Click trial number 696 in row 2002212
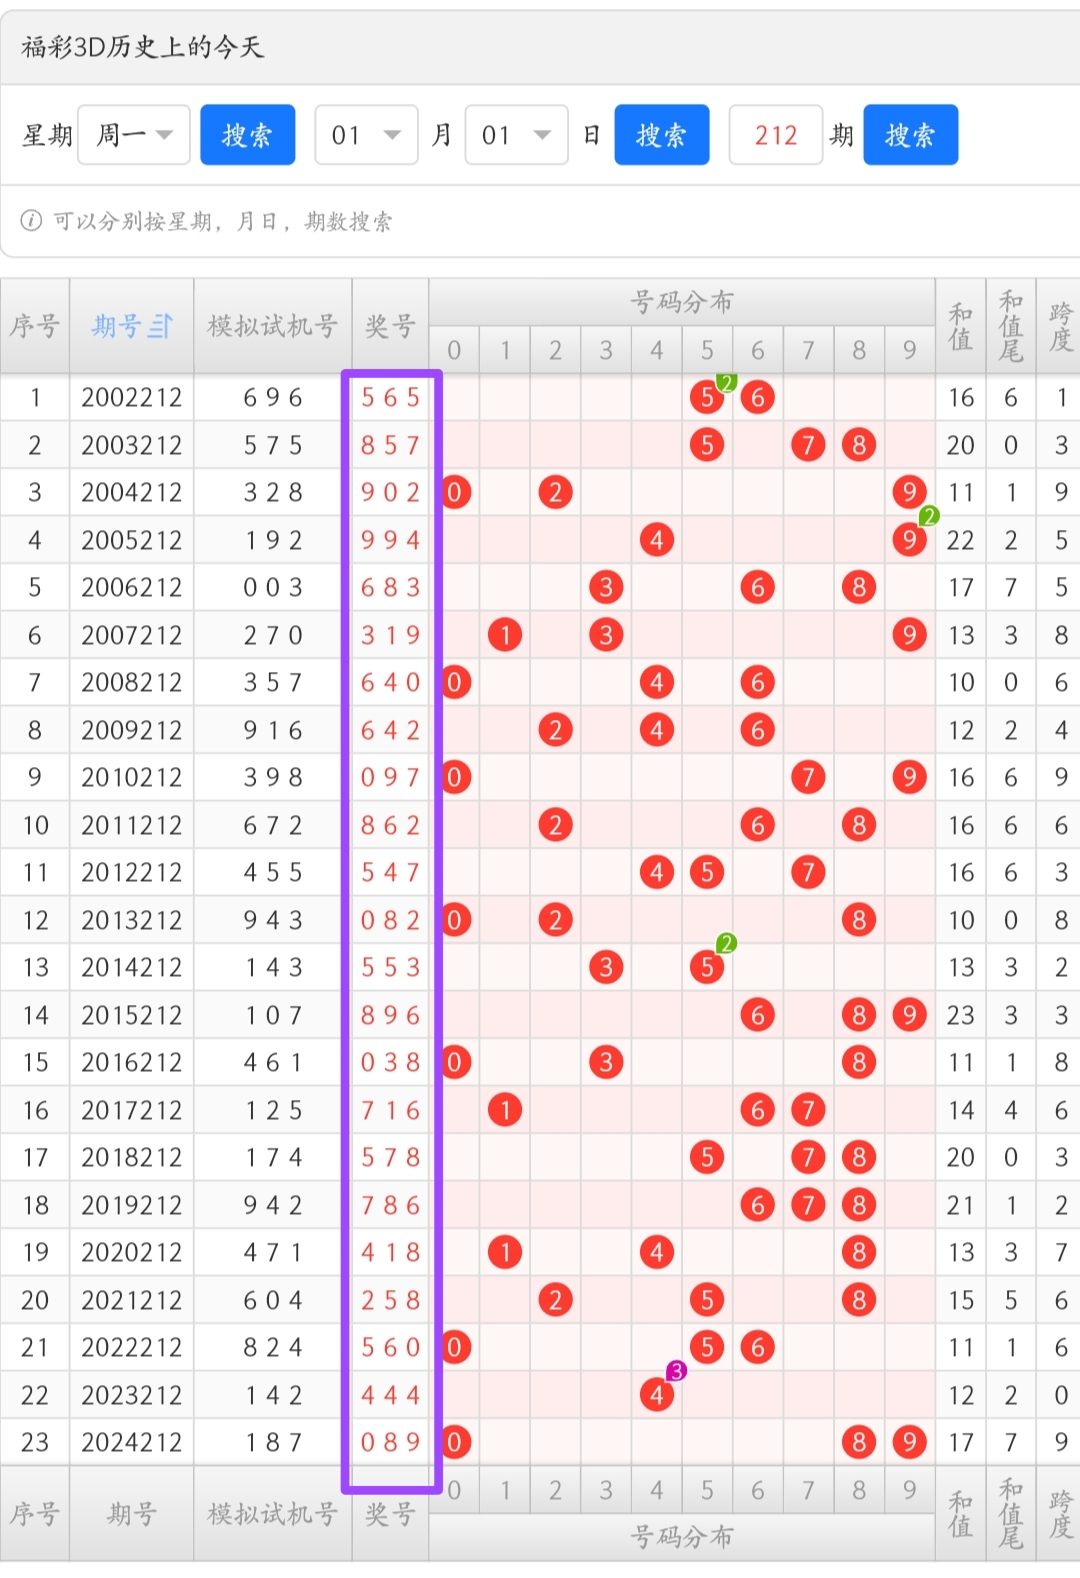Screen dimensions: 1080x1578 tap(273, 398)
